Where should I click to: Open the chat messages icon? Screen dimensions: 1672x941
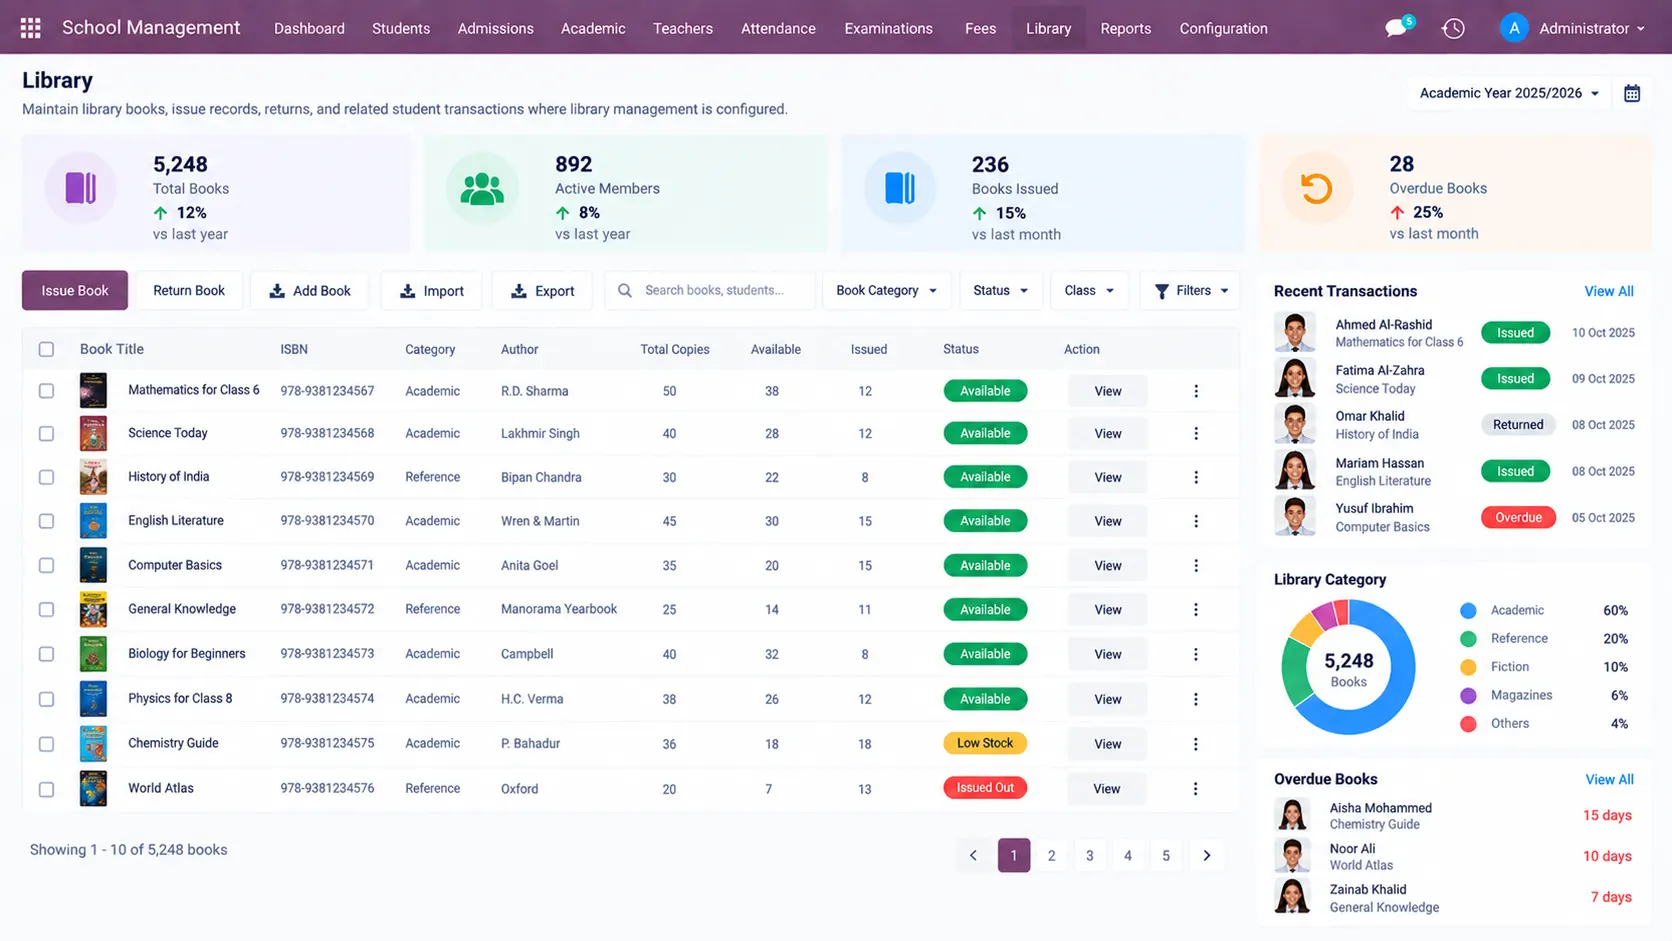[1396, 28]
